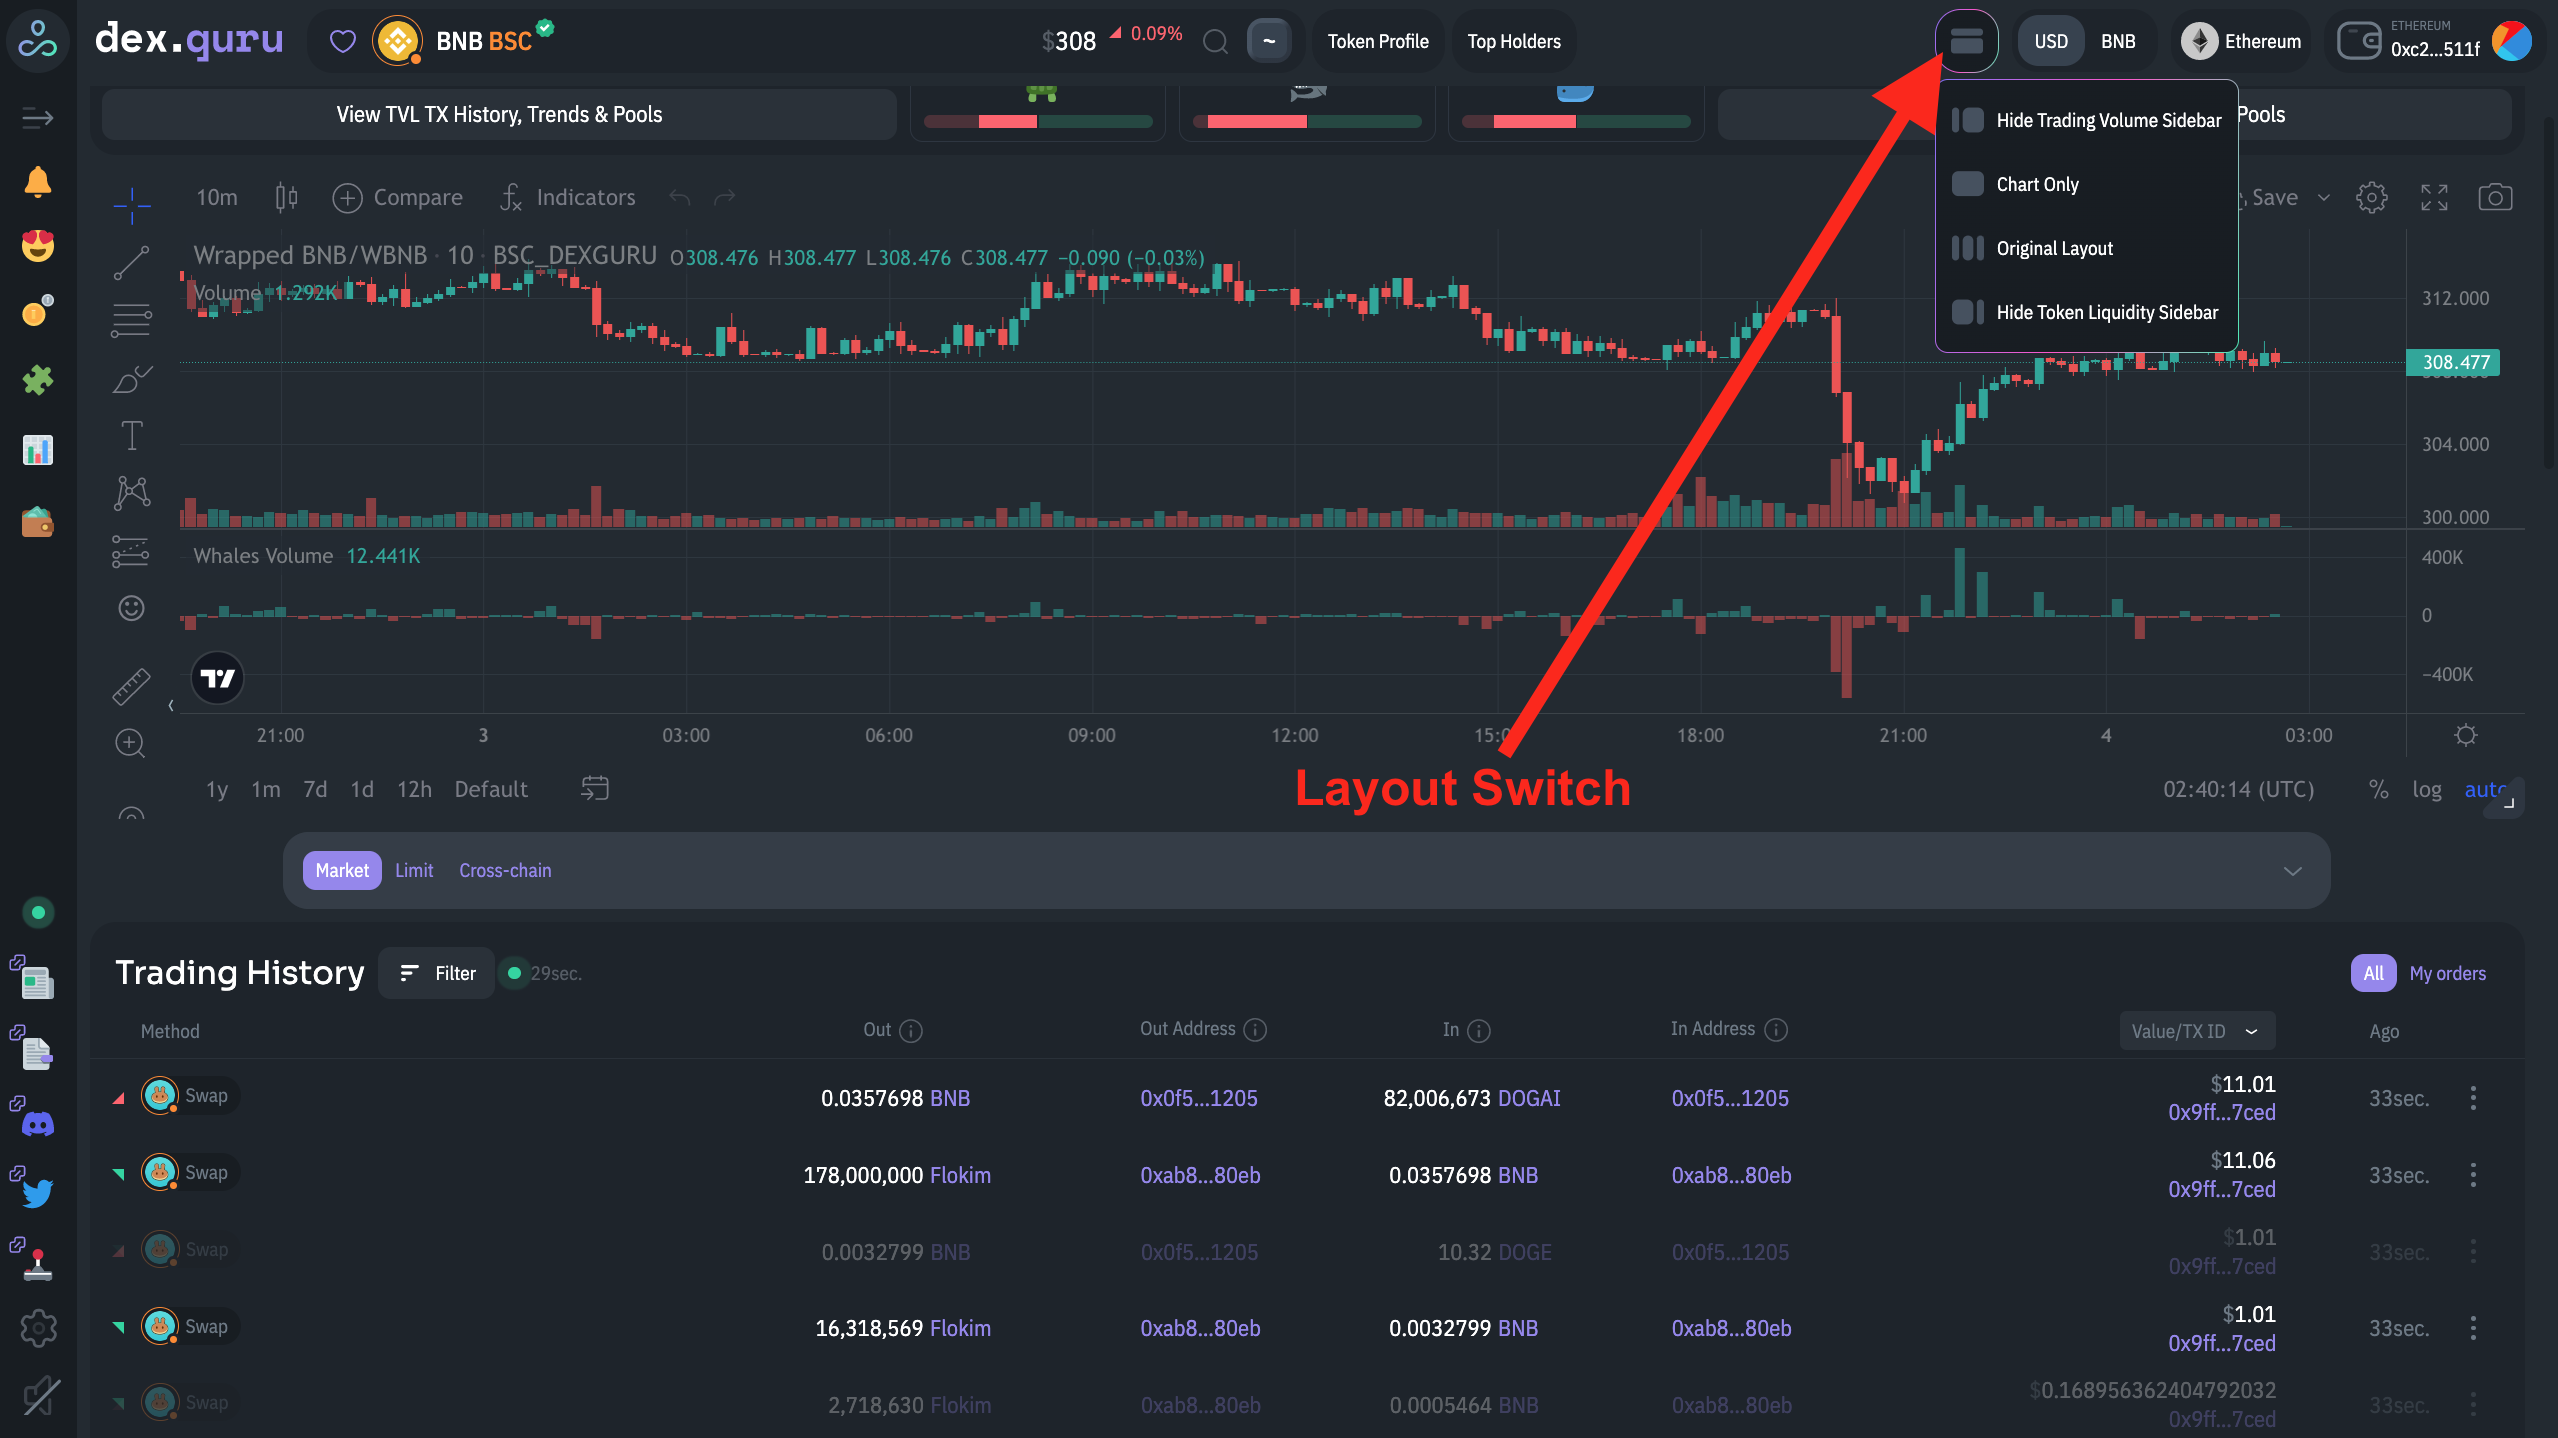Click the heart favorite icon beside BNB

[x=343, y=41]
